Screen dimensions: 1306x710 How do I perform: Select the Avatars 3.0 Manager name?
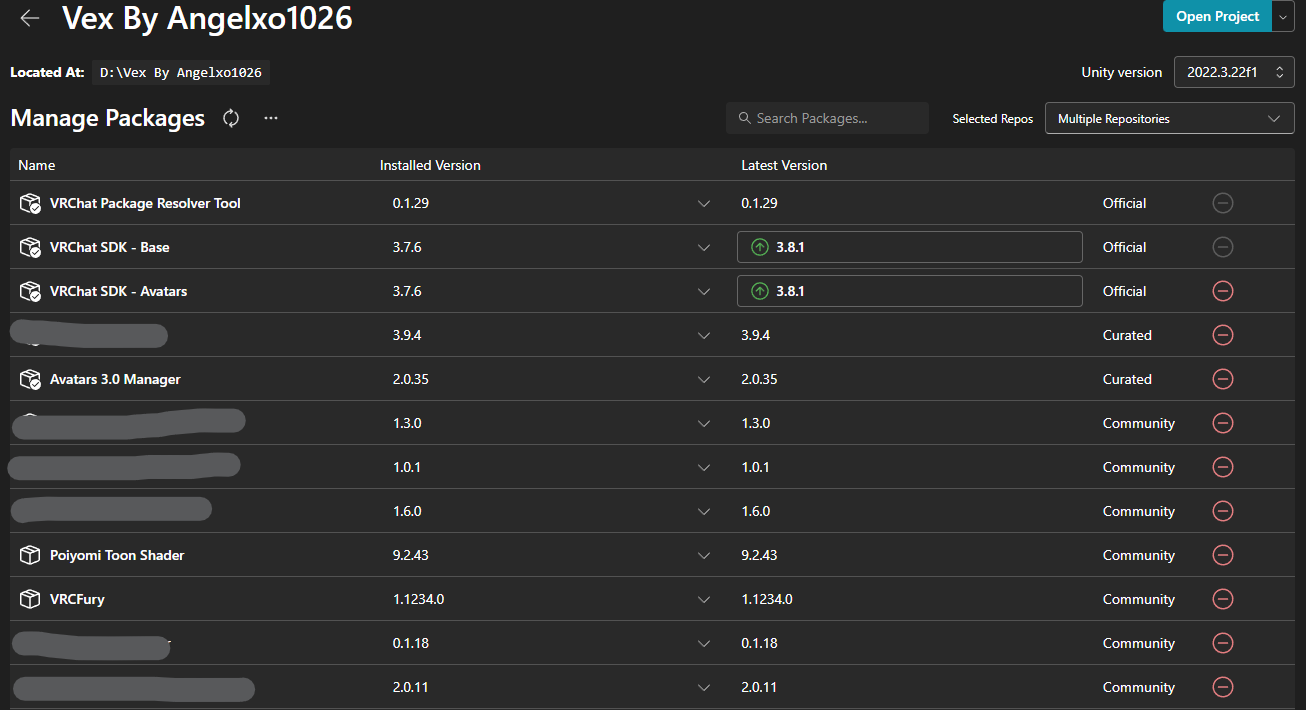115,379
